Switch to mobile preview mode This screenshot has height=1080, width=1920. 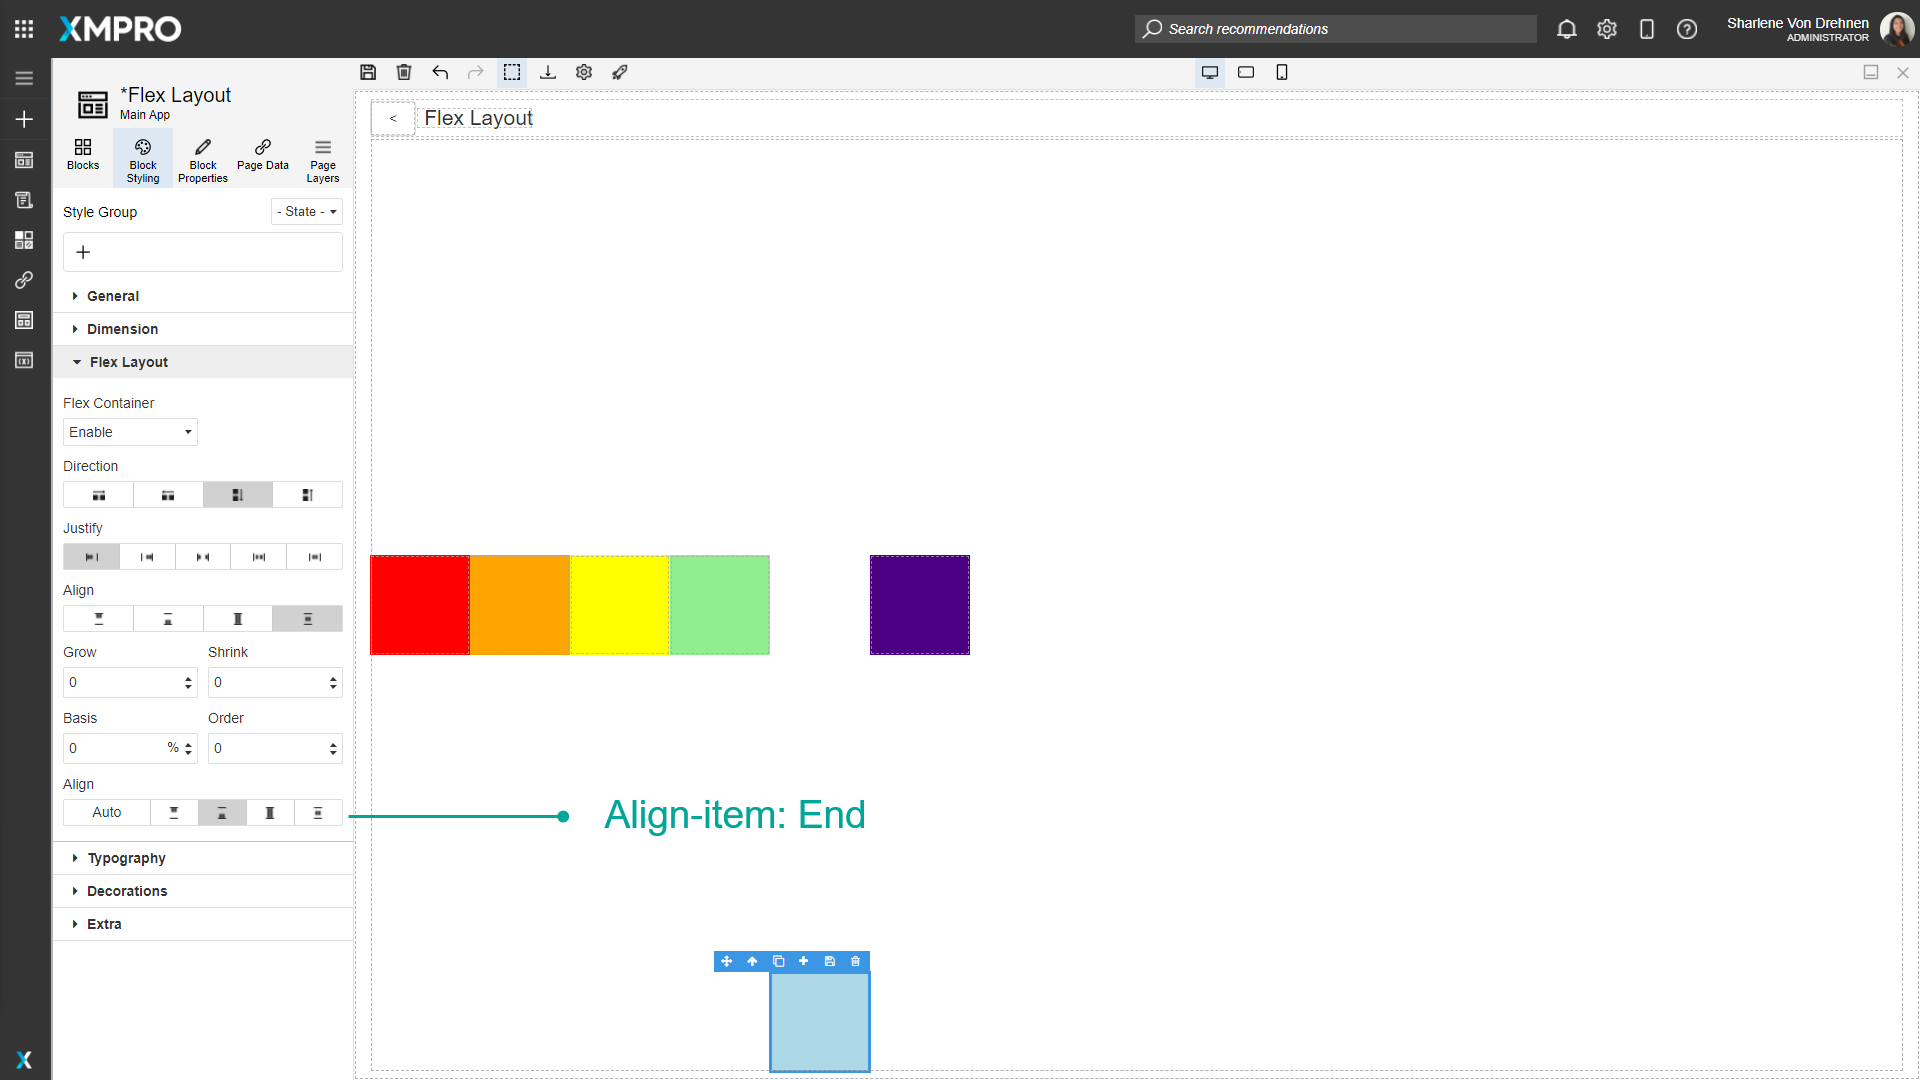point(1281,72)
